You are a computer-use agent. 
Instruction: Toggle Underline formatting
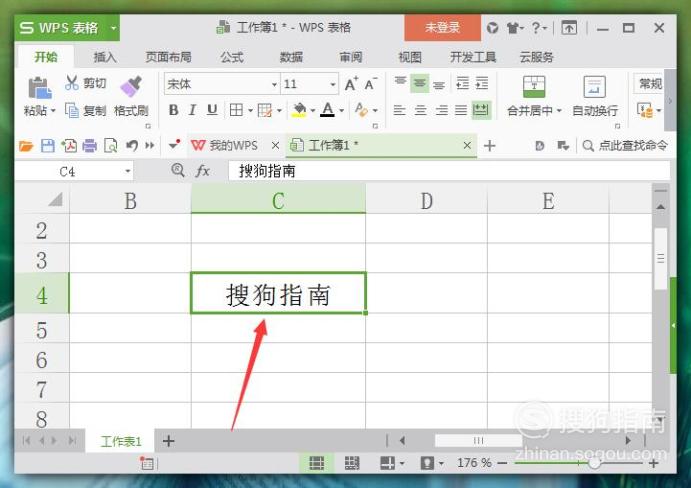[212, 110]
